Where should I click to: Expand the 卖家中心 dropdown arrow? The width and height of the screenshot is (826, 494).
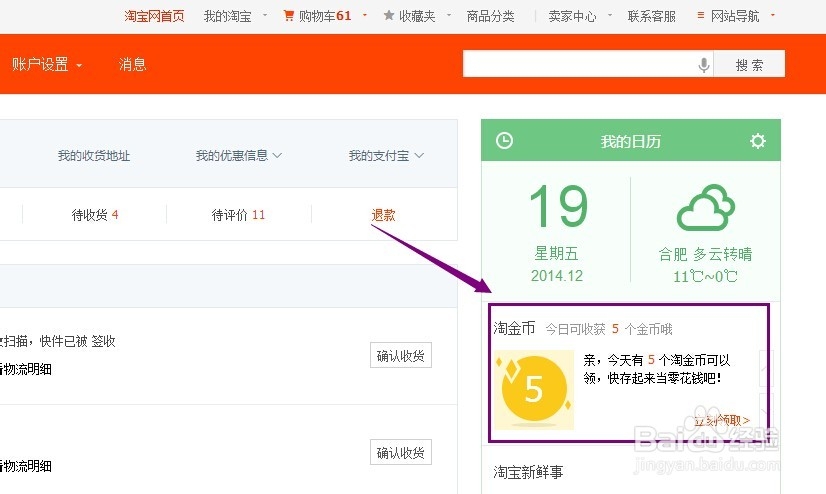pyautogui.click(x=609, y=15)
